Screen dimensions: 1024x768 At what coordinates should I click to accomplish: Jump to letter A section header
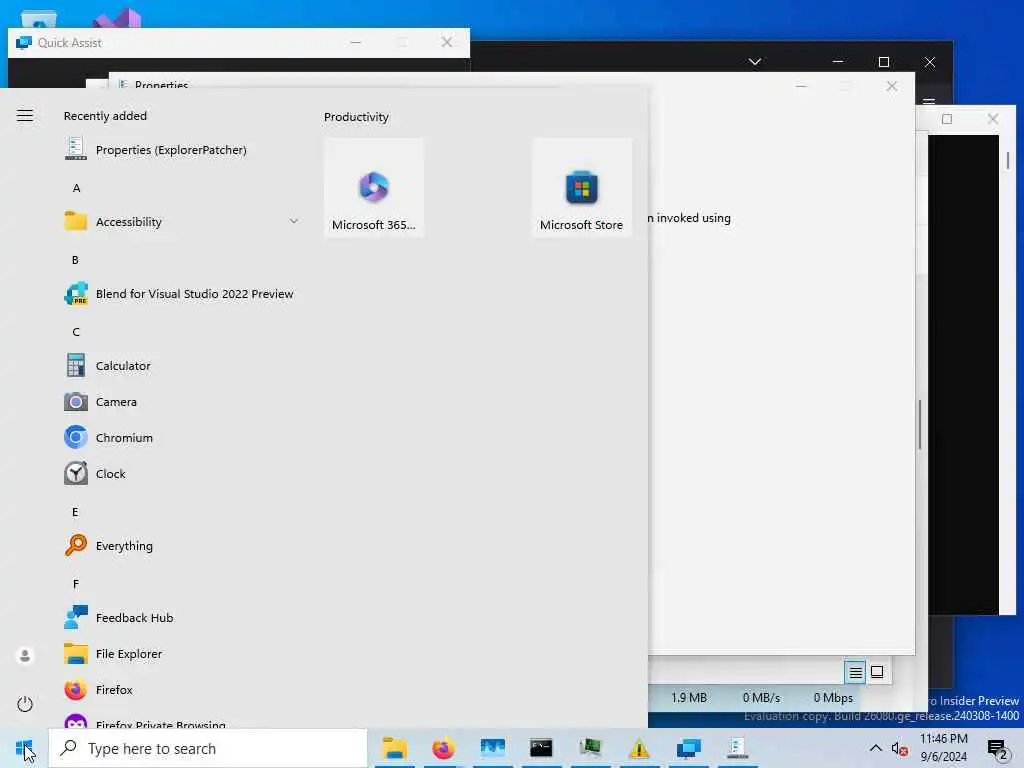click(x=76, y=188)
